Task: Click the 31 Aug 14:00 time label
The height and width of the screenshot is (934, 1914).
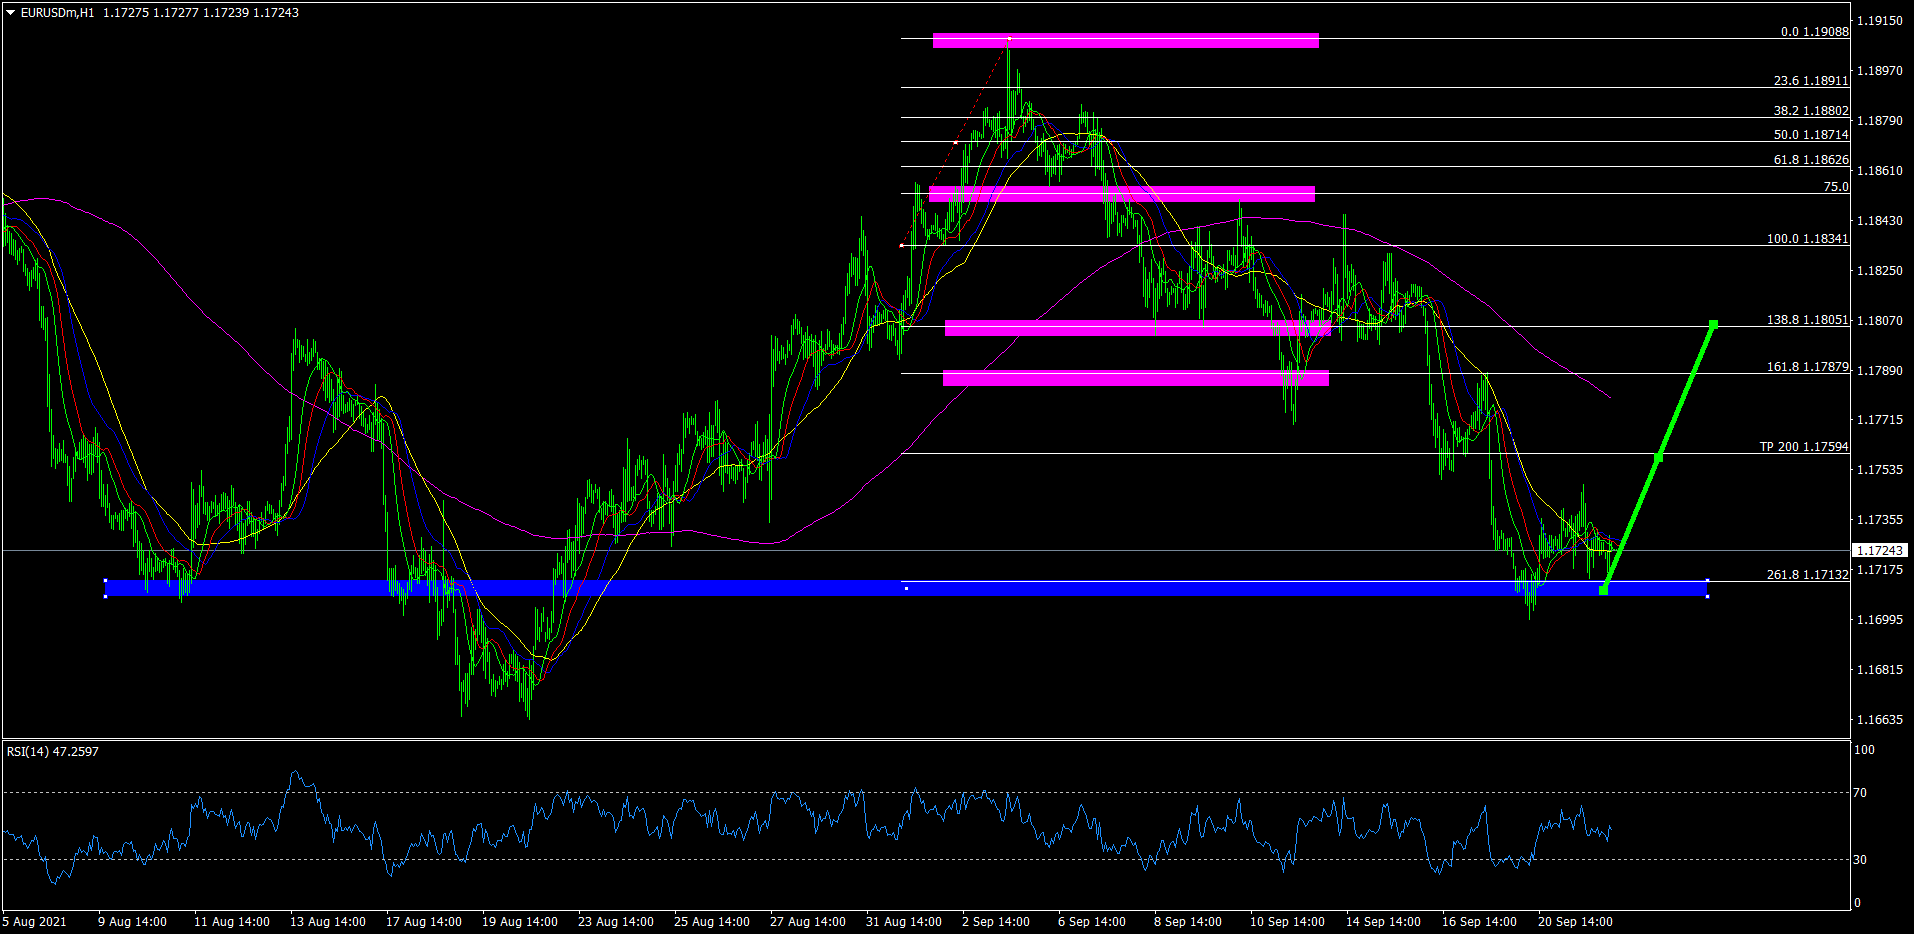Action: point(904,922)
